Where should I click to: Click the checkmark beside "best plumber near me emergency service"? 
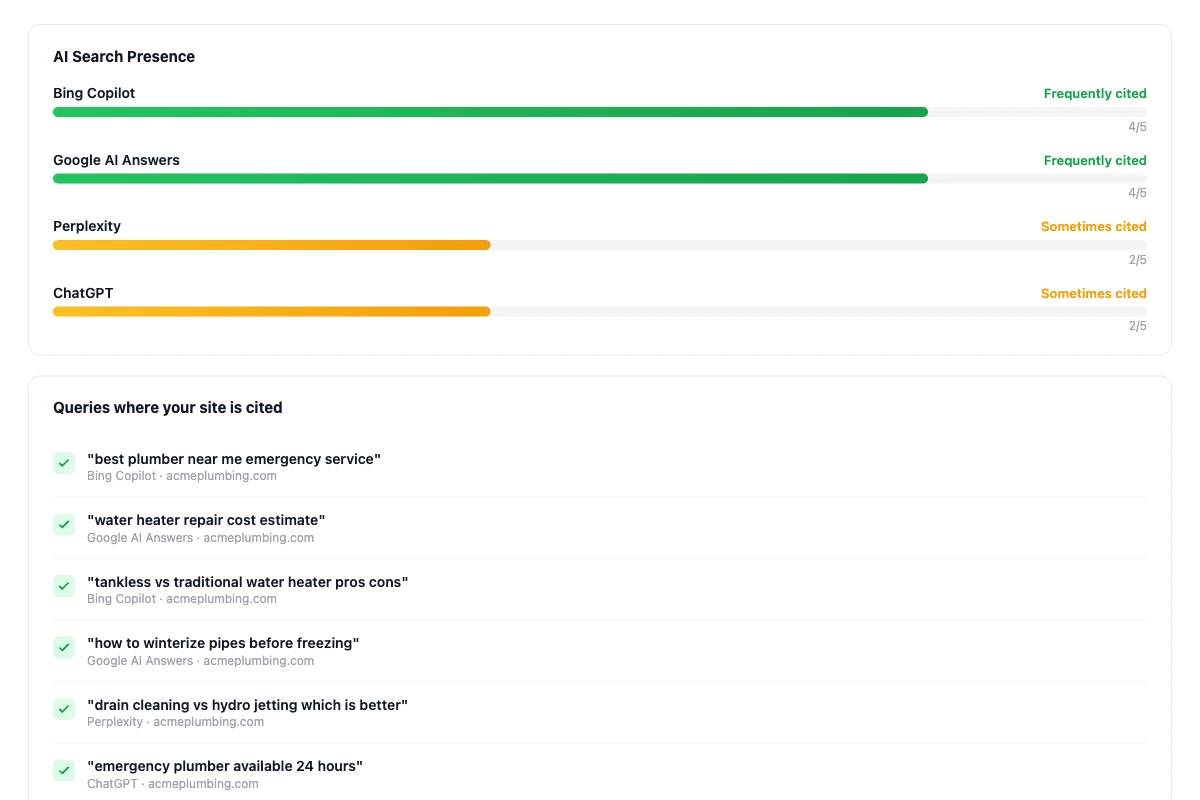[x=64, y=463]
